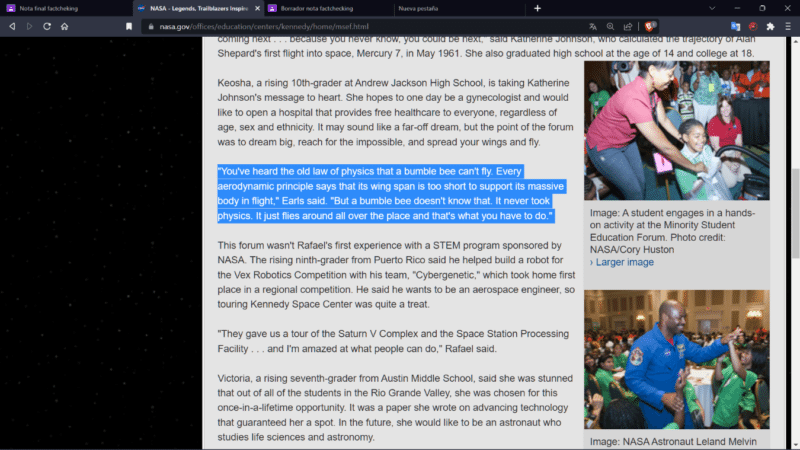Click the astronaut Leland Melvin photo
The width and height of the screenshot is (800, 450).
pyautogui.click(x=676, y=360)
